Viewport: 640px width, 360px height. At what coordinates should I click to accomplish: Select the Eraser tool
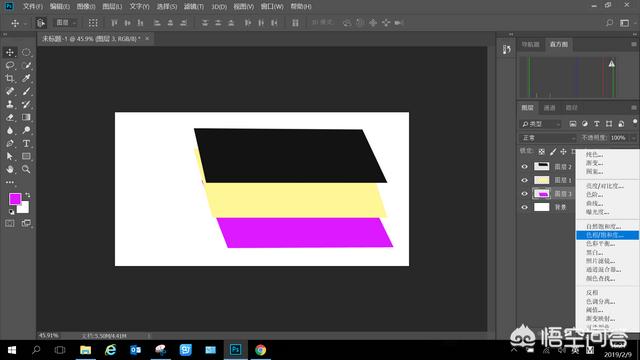(10, 118)
